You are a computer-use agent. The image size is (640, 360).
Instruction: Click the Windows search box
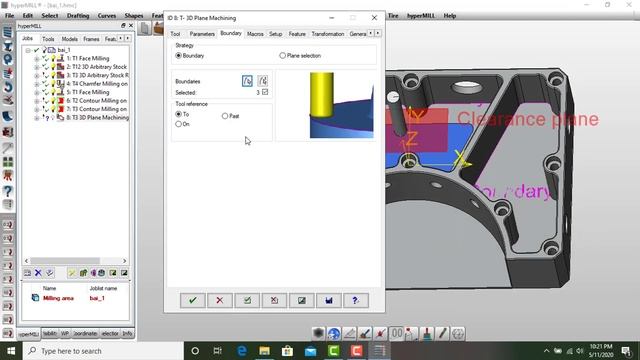103,351
